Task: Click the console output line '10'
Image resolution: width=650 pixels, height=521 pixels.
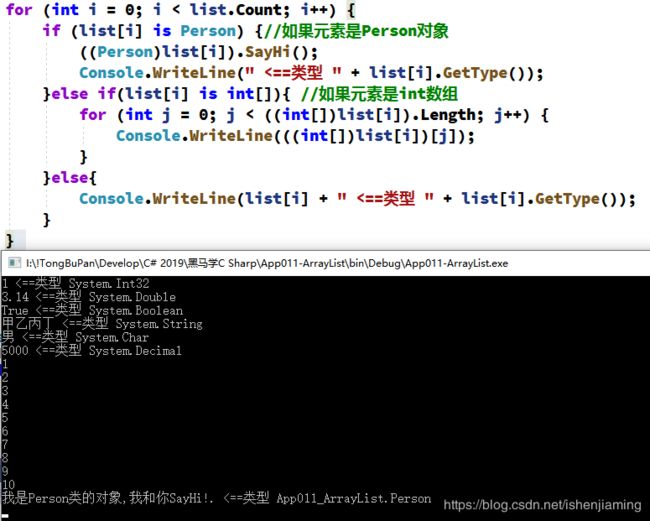Action: 8,485
